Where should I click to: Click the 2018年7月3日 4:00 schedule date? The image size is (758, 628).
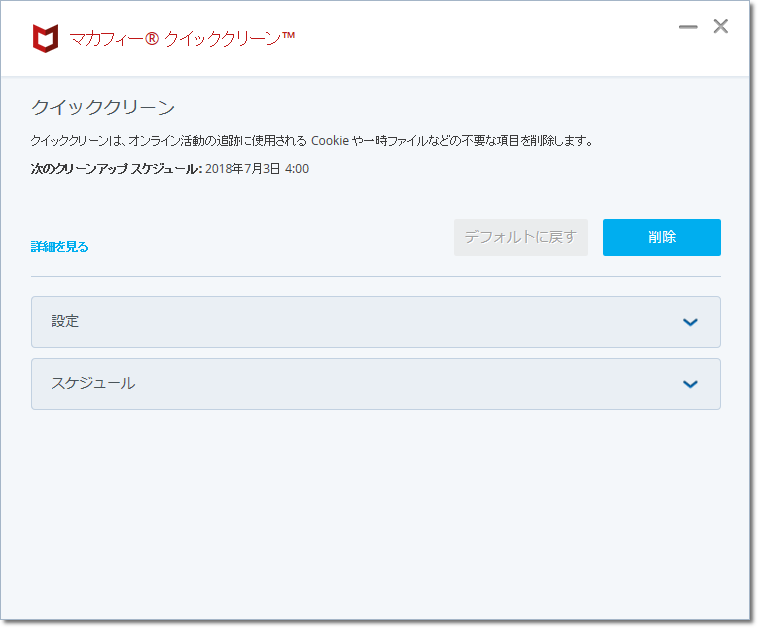(257, 169)
